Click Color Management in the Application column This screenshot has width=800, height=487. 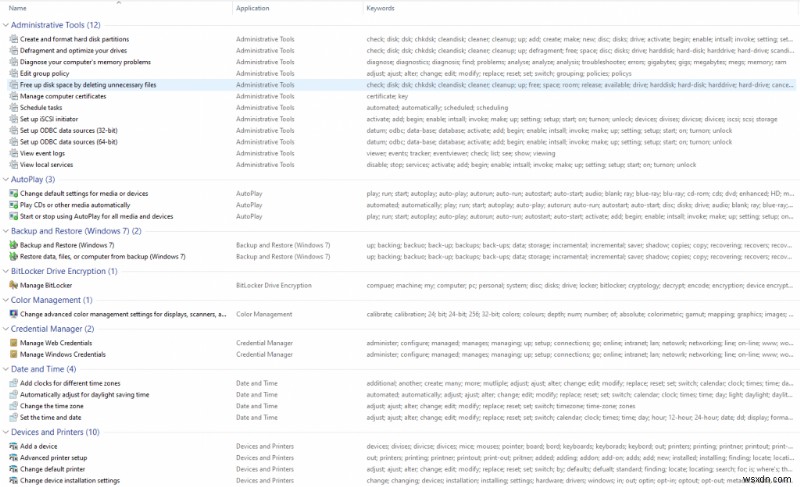pyautogui.click(x=264, y=314)
